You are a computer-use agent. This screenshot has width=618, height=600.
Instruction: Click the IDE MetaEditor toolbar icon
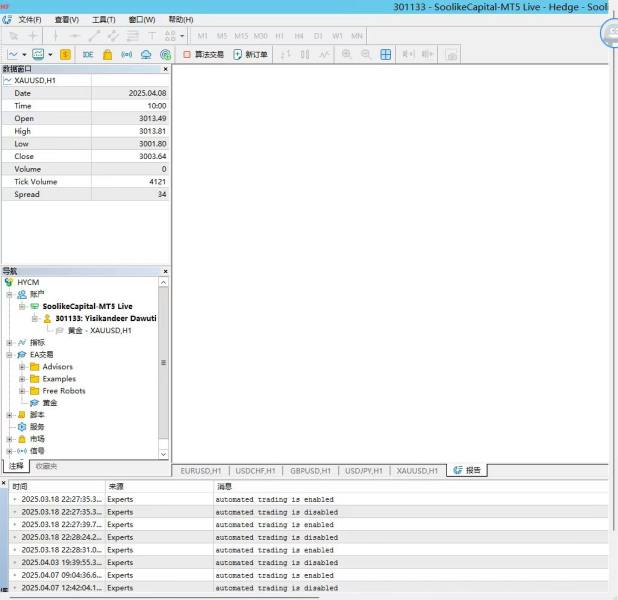(88, 54)
